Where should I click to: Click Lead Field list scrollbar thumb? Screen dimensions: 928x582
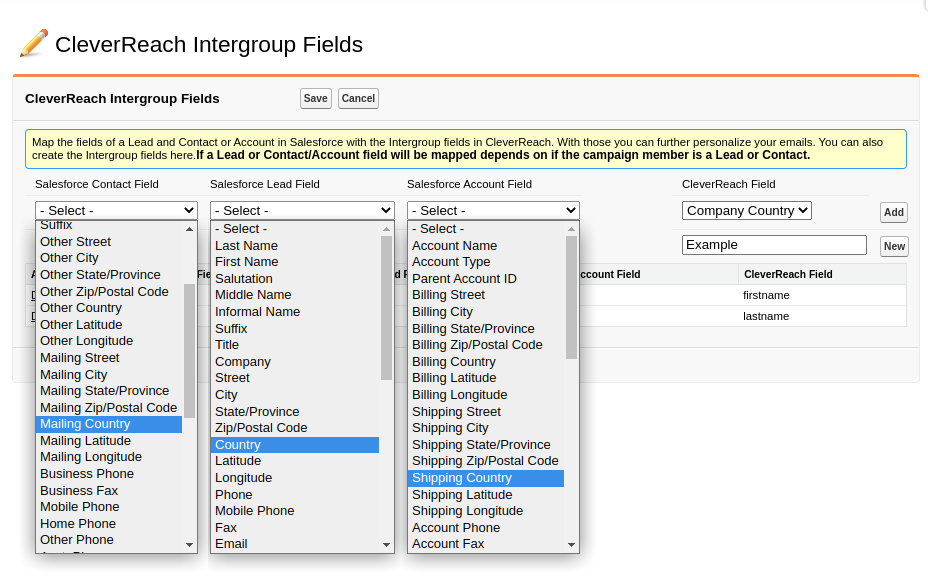(386, 308)
